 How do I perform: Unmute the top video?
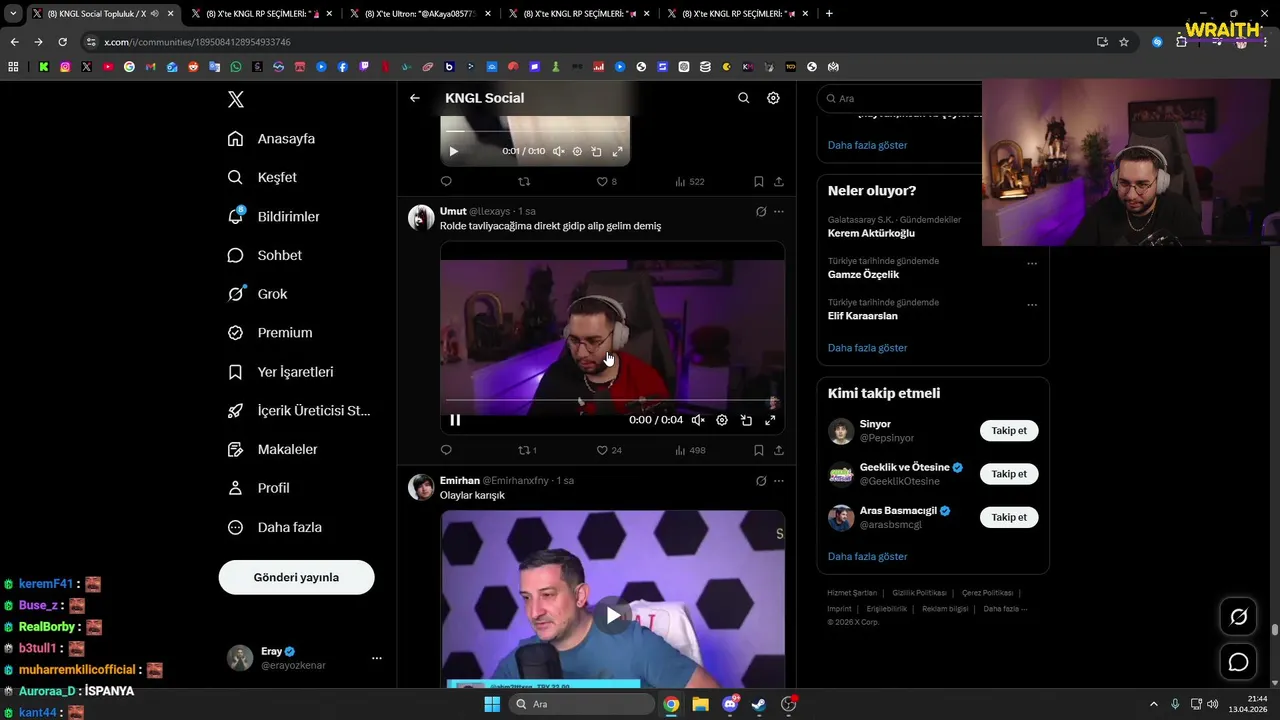558,151
